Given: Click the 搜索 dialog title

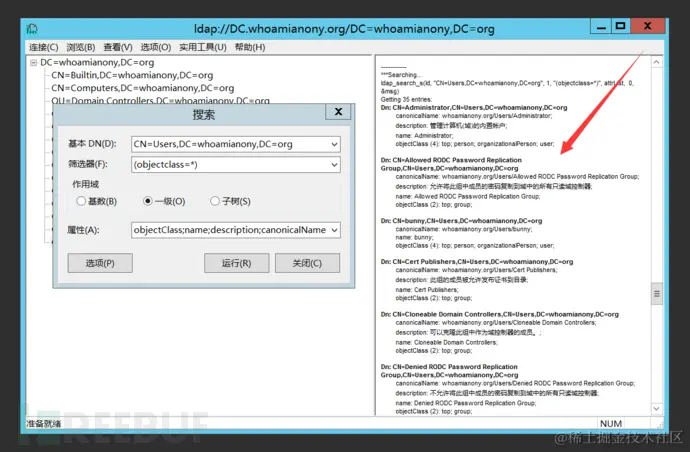Looking at the screenshot, I should coord(203,115).
